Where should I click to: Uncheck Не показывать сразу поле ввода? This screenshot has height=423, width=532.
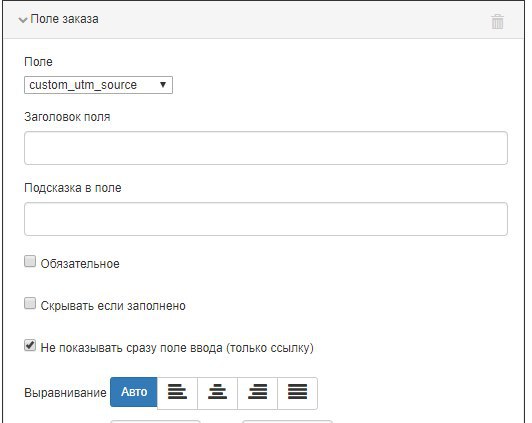pos(30,345)
